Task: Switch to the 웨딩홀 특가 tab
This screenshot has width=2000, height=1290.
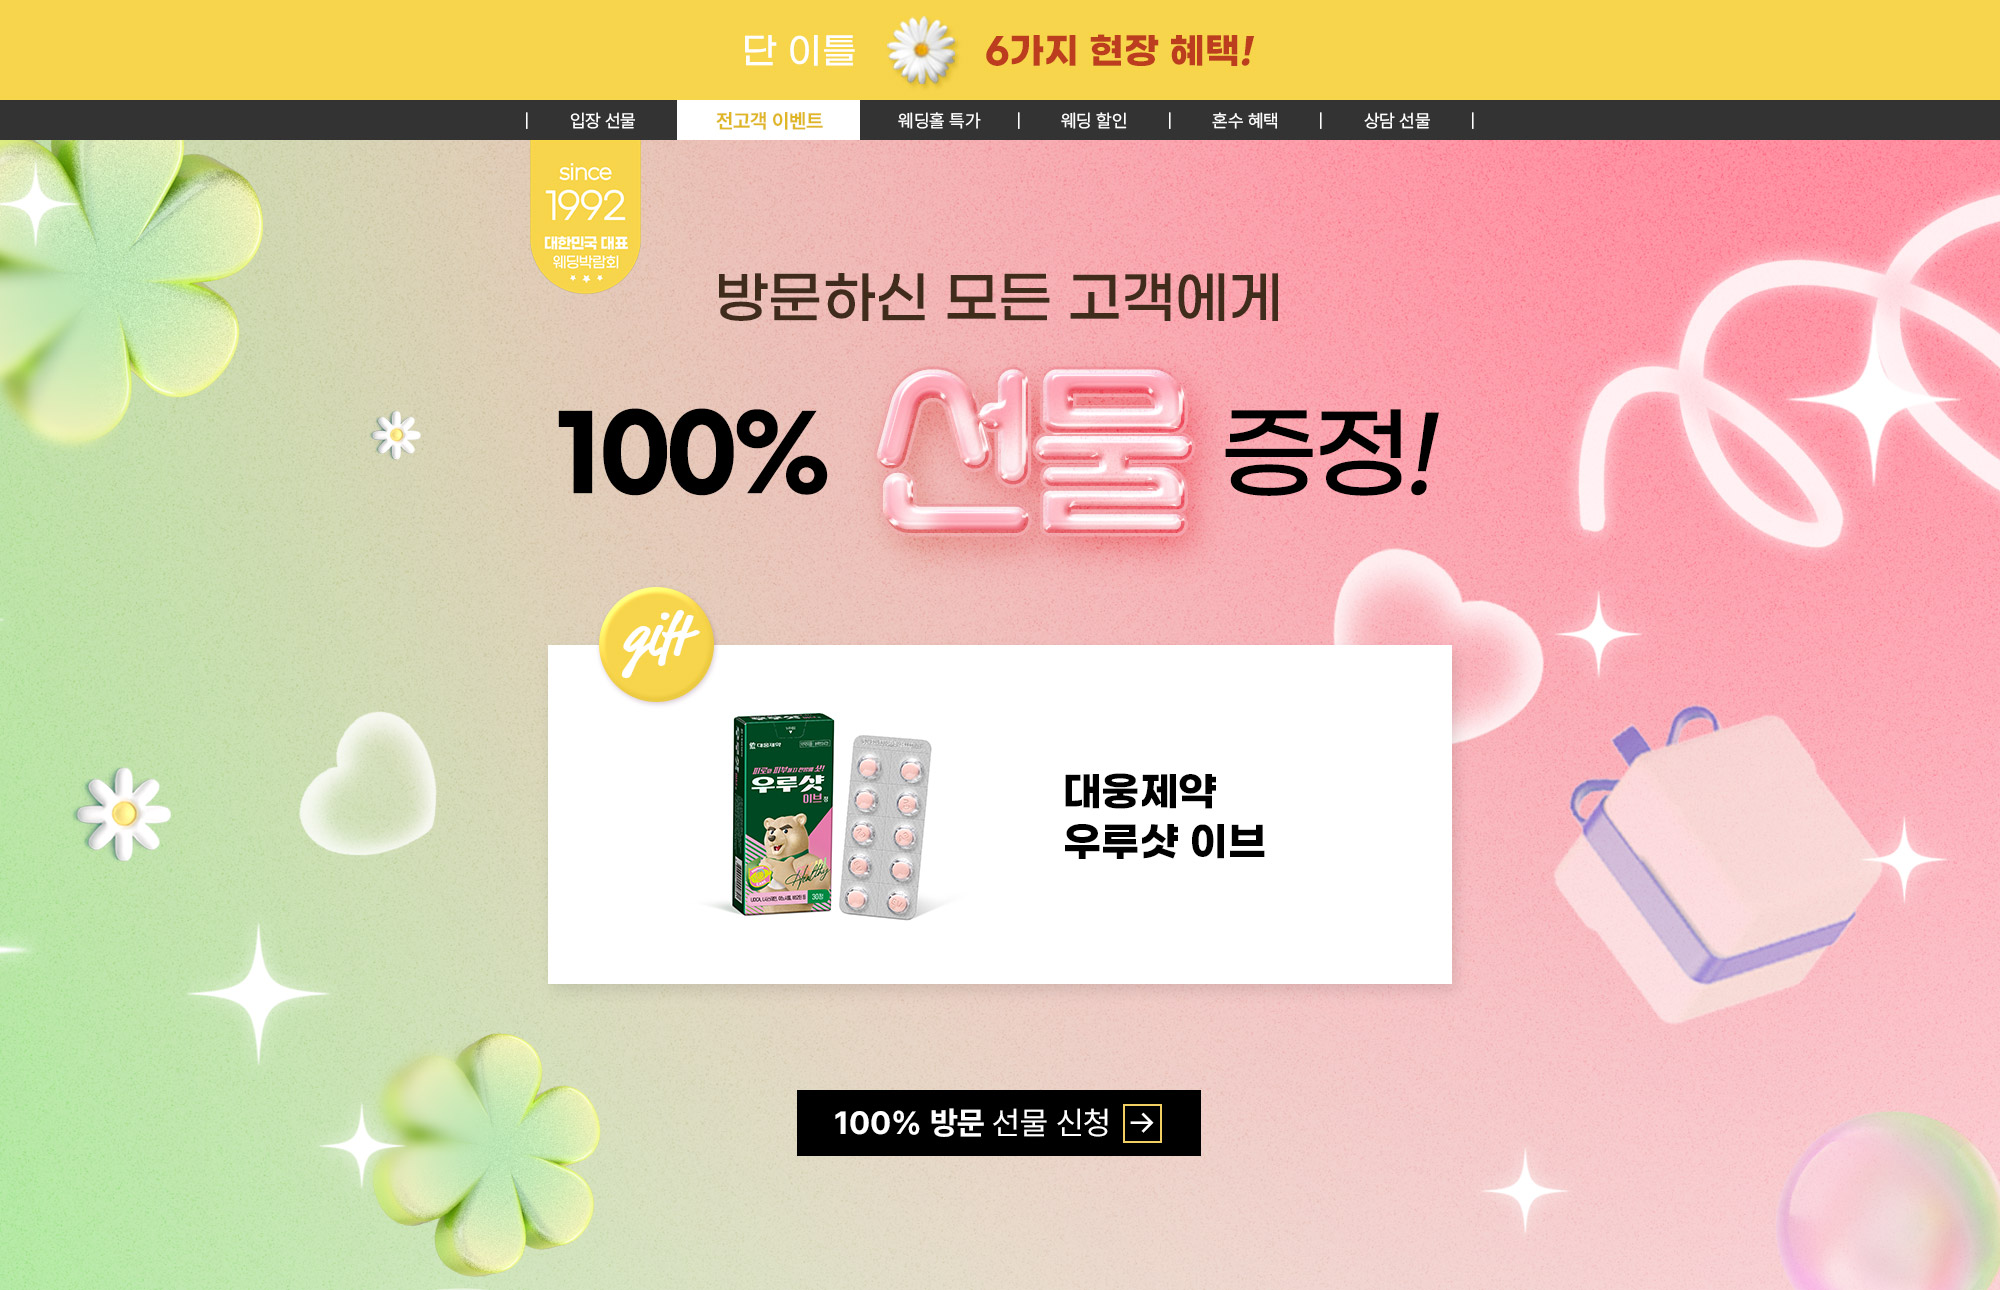Action: (939, 120)
